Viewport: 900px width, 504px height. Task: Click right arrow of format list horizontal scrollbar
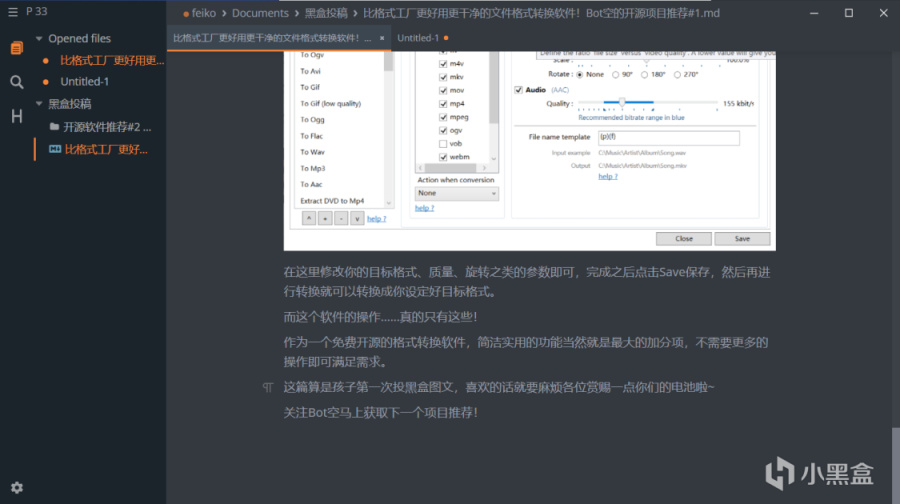(484, 168)
